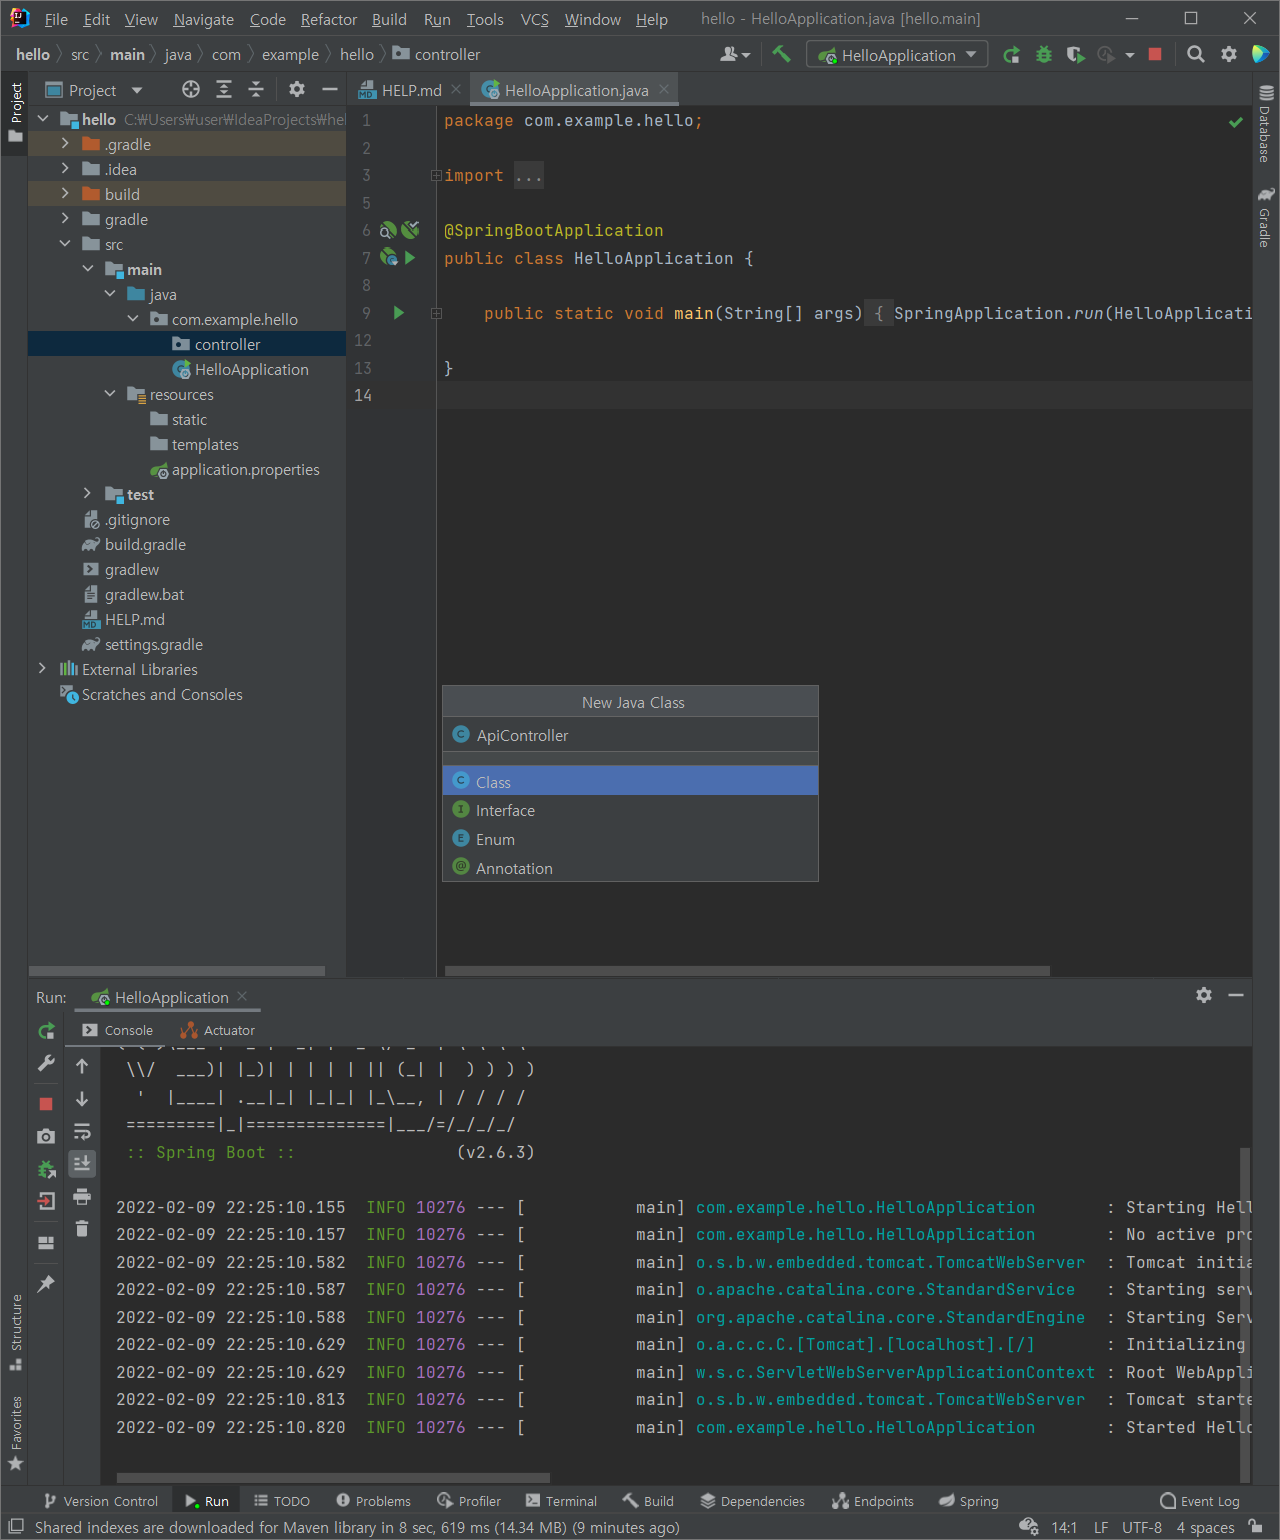Open the Problems tool window
This screenshot has width=1280, height=1540.
click(x=373, y=1501)
